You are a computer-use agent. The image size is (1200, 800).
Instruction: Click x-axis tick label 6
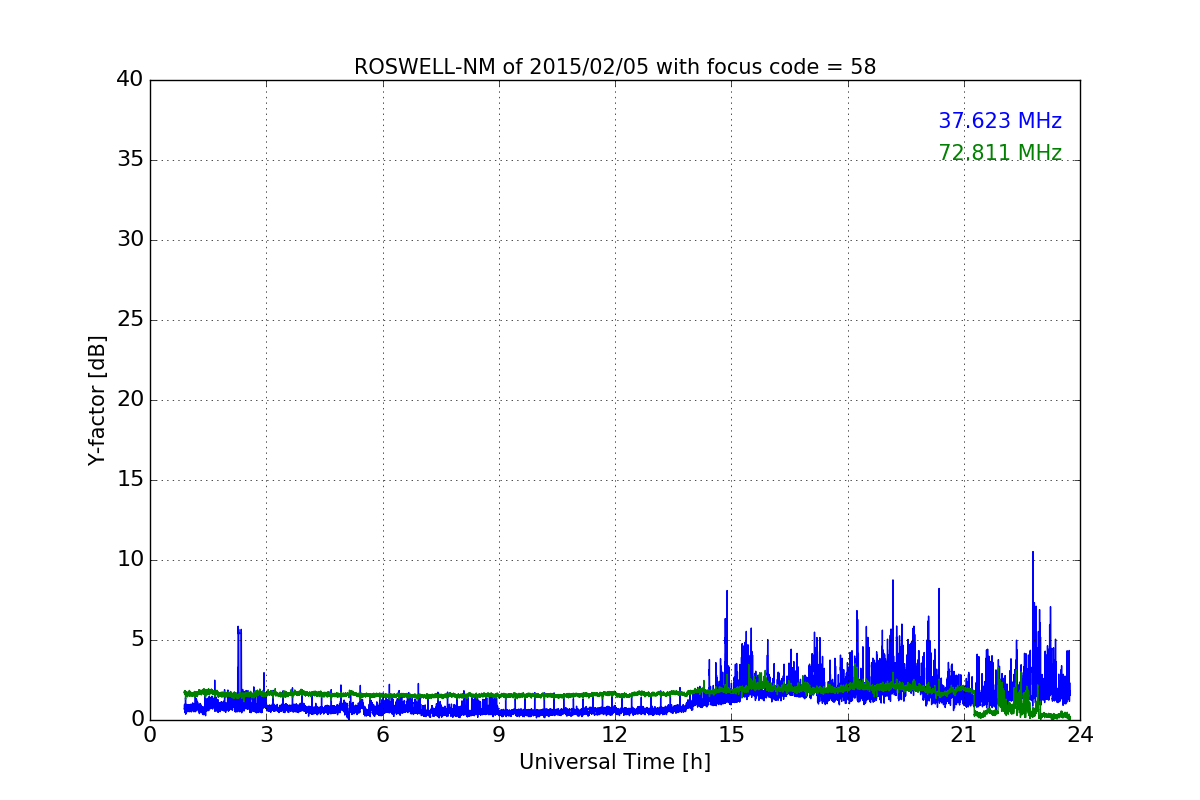point(382,735)
